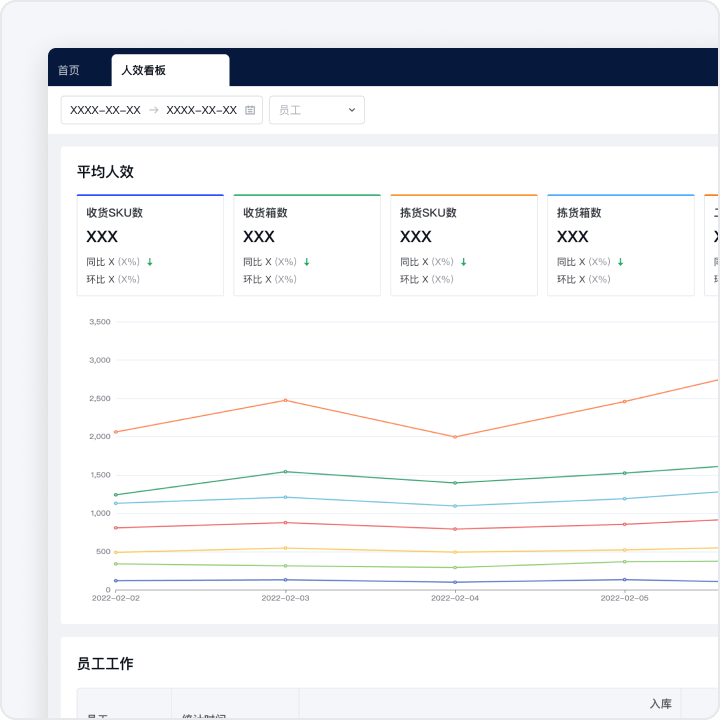Viewport: 720px width, 720px height.
Task: Select the 收货箱数 metric card
Action: [x=307, y=245]
